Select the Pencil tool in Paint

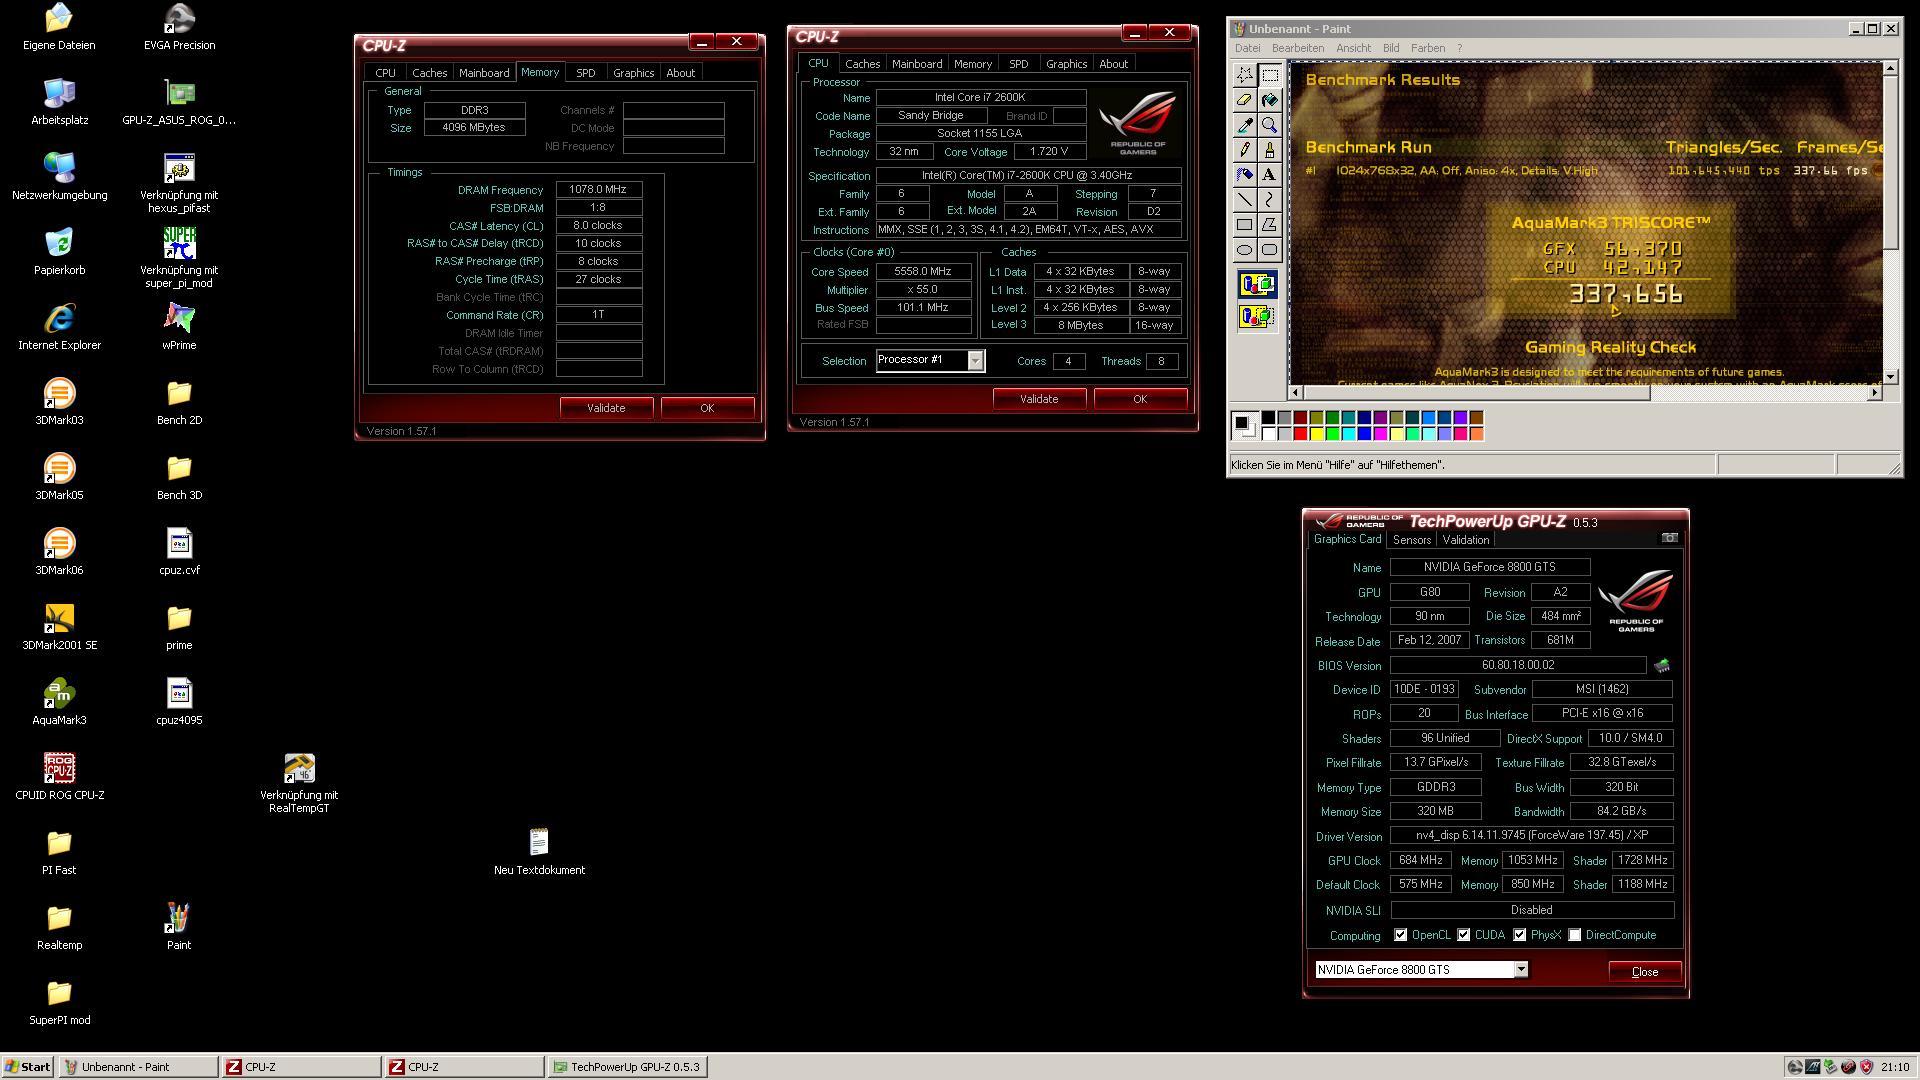pyautogui.click(x=1244, y=150)
